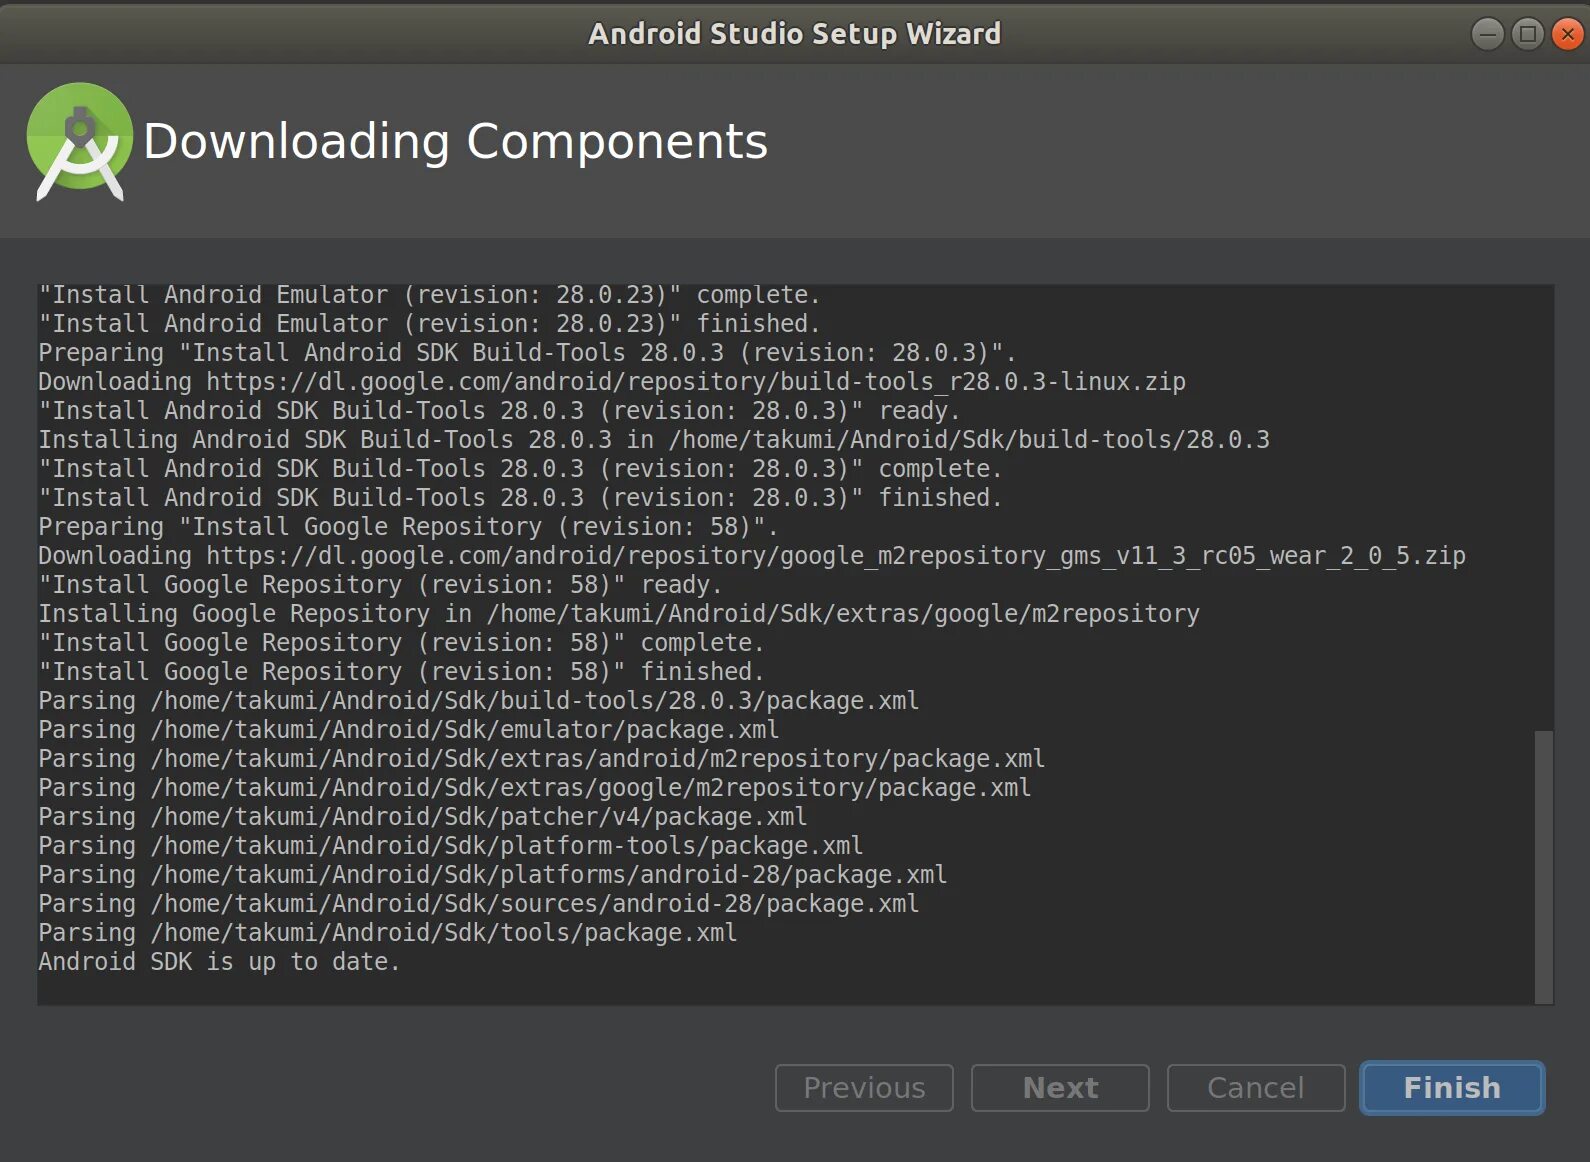The height and width of the screenshot is (1162, 1590).
Task: Click the 'Android Emulator (revision: 28.0.23)" finished.' line
Action: (x=430, y=324)
